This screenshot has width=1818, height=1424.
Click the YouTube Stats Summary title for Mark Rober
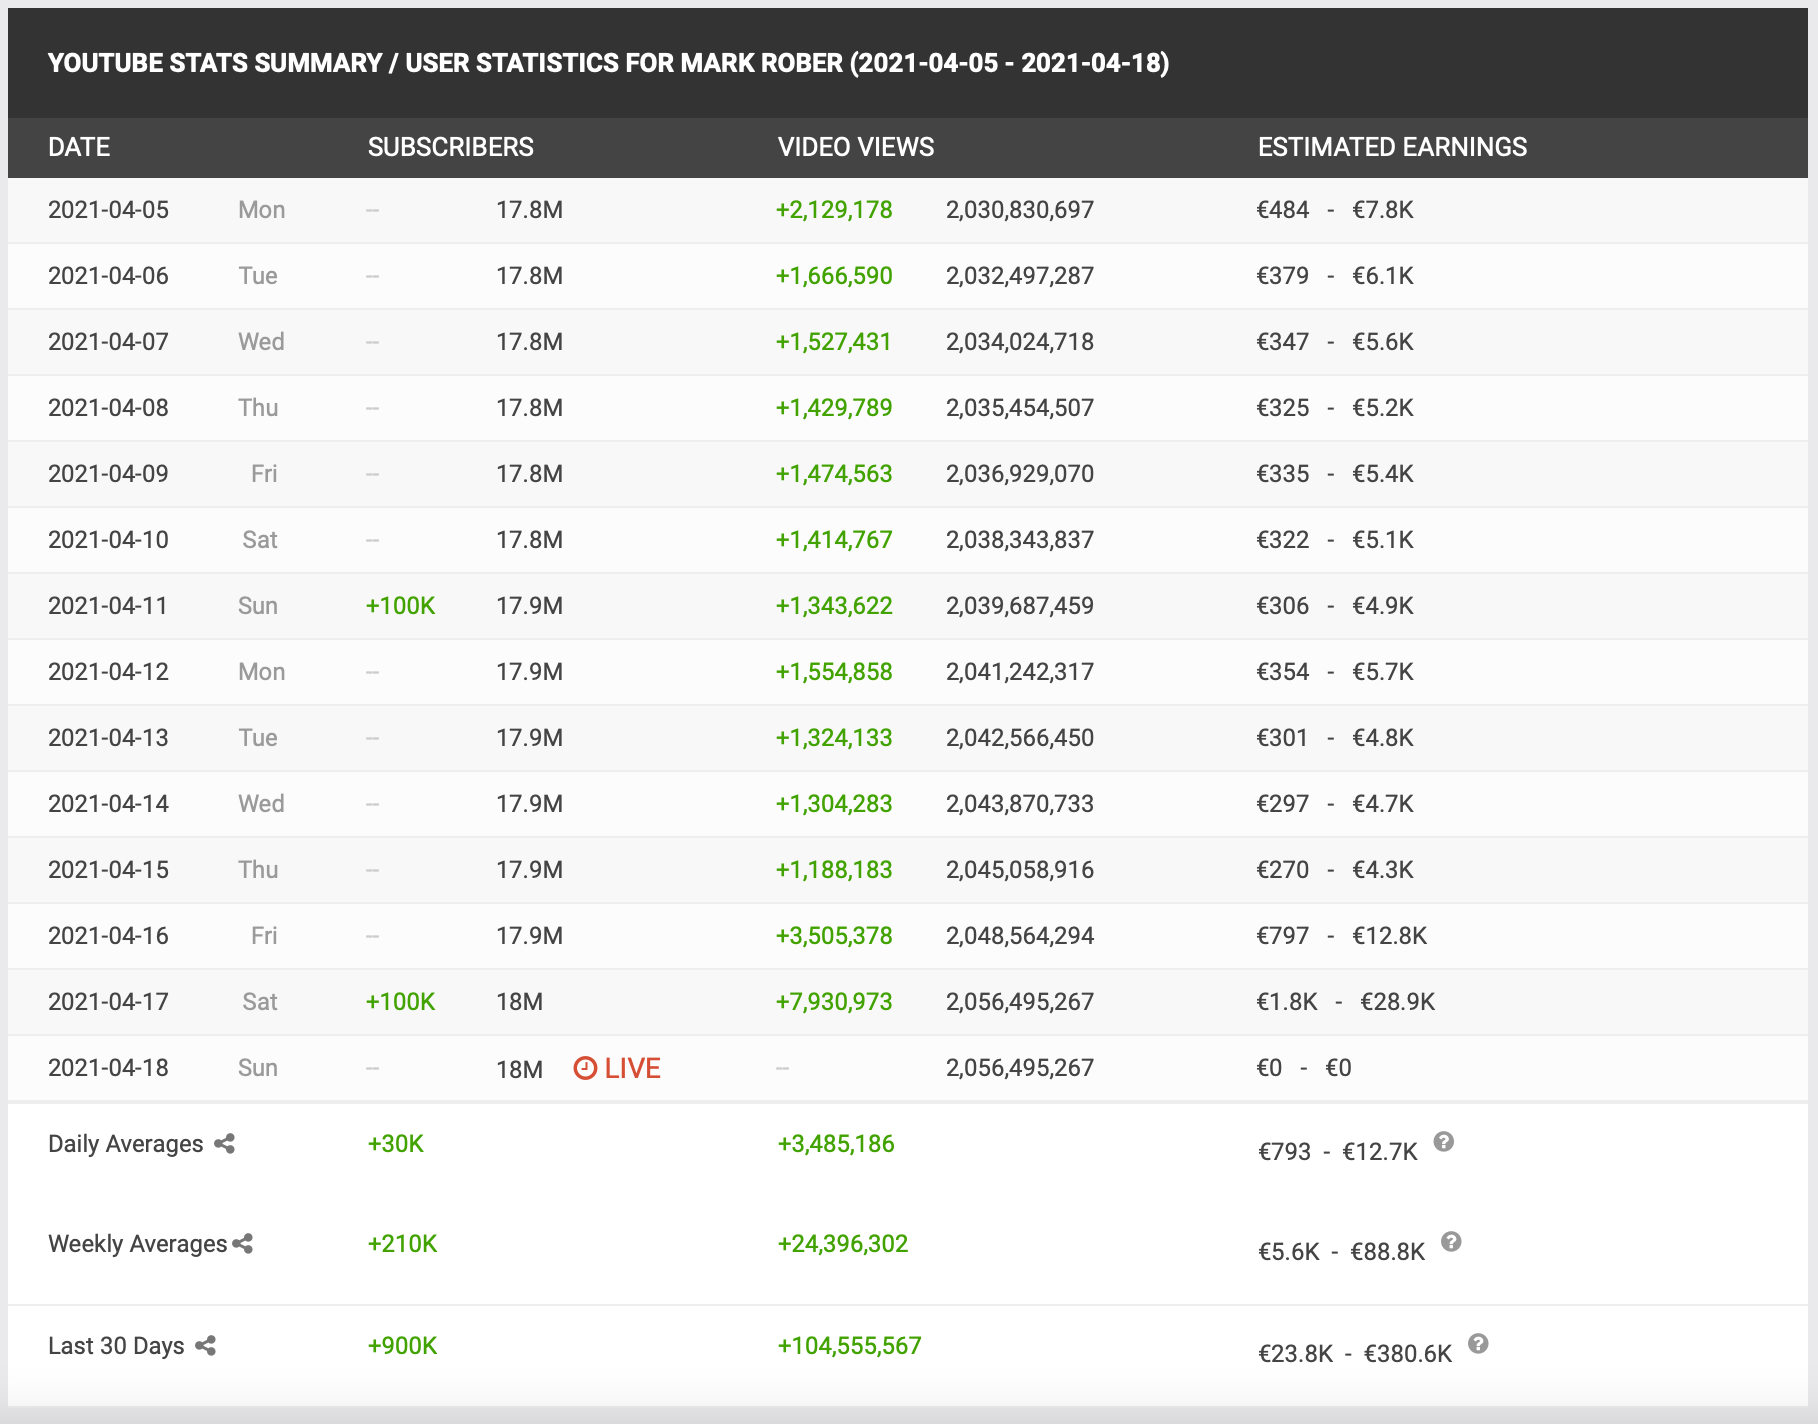click(x=609, y=63)
